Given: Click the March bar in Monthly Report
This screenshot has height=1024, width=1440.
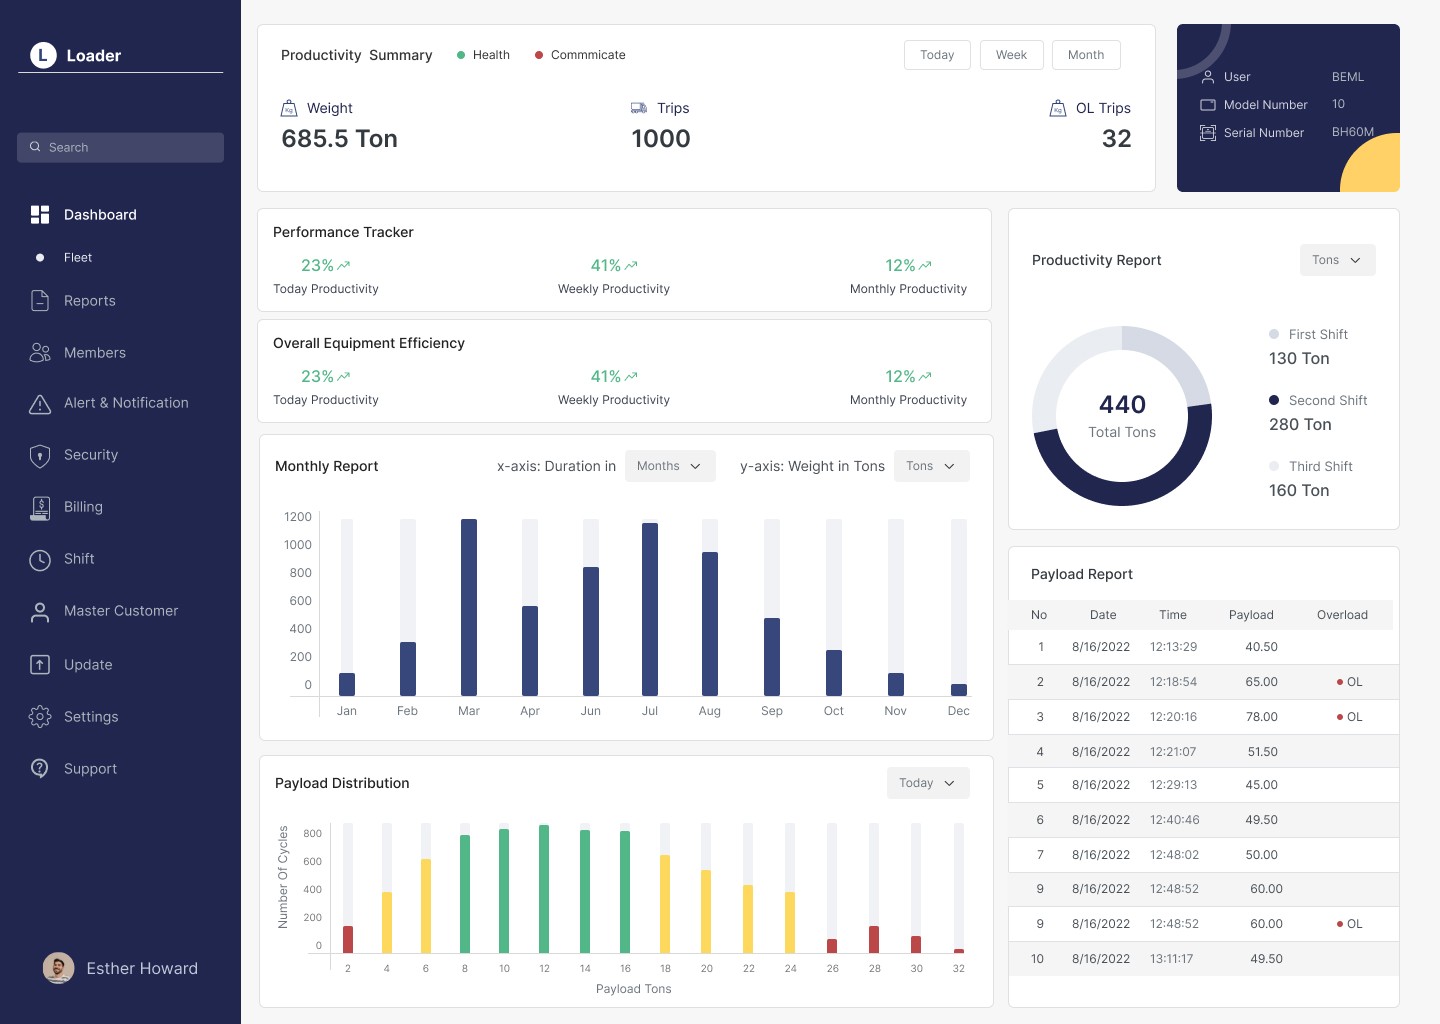Looking at the screenshot, I should coord(469,607).
